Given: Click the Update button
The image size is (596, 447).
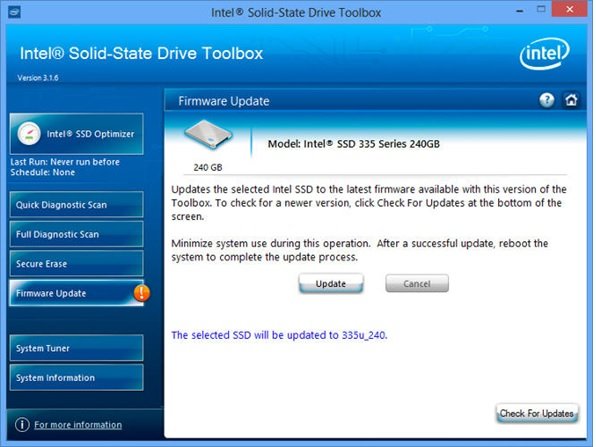Looking at the screenshot, I should [331, 284].
